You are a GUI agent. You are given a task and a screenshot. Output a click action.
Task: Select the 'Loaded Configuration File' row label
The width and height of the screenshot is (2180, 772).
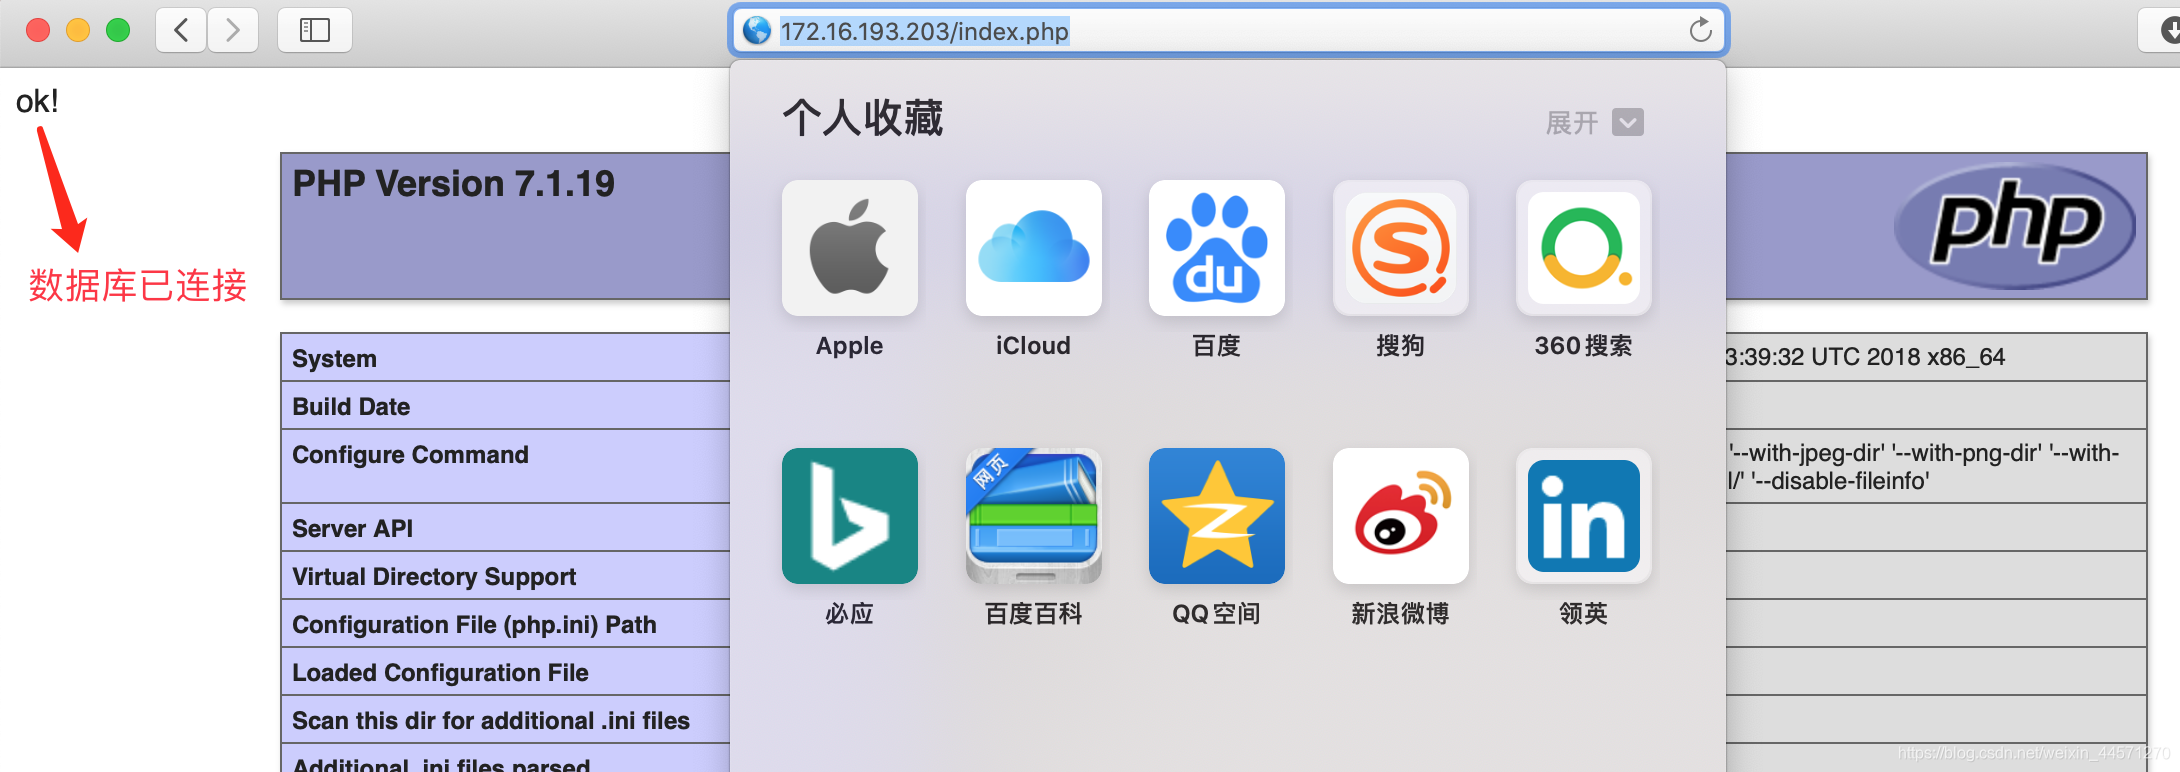tap(440, 673)
